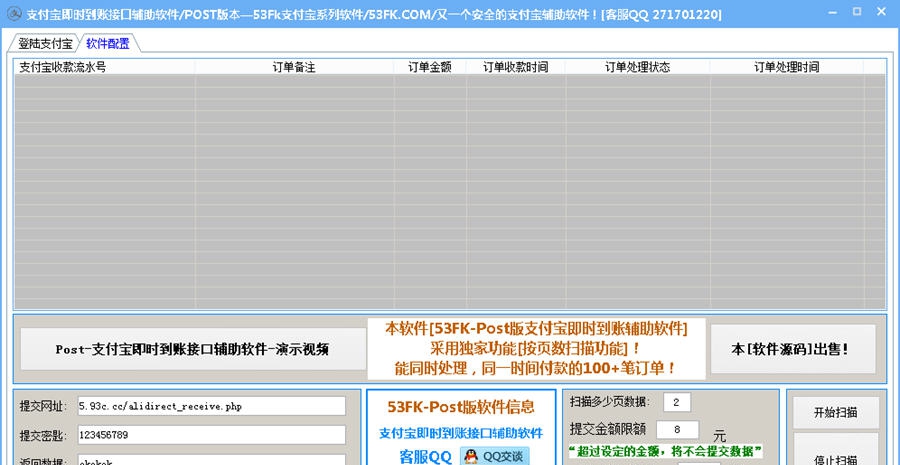The image size is (900, 465).
Task: Click the 订单收款时间 column header
Action: click(515, 67)
